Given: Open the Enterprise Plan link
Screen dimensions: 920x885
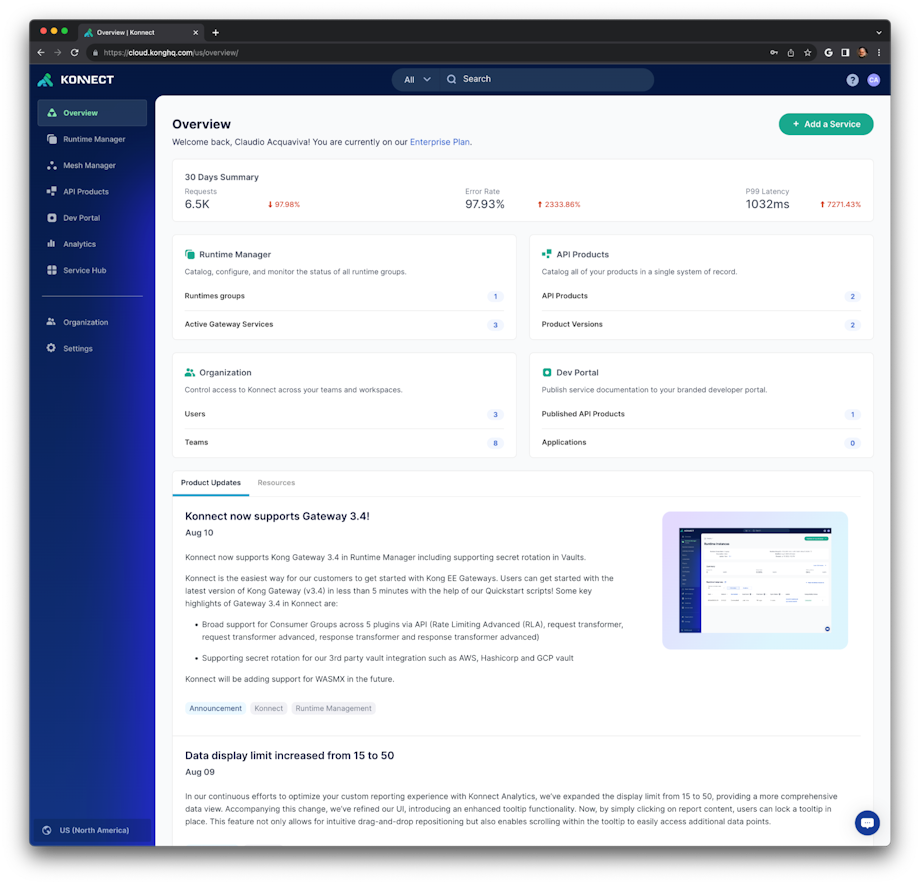Looking at the screenshot, I should click(439, 141).
